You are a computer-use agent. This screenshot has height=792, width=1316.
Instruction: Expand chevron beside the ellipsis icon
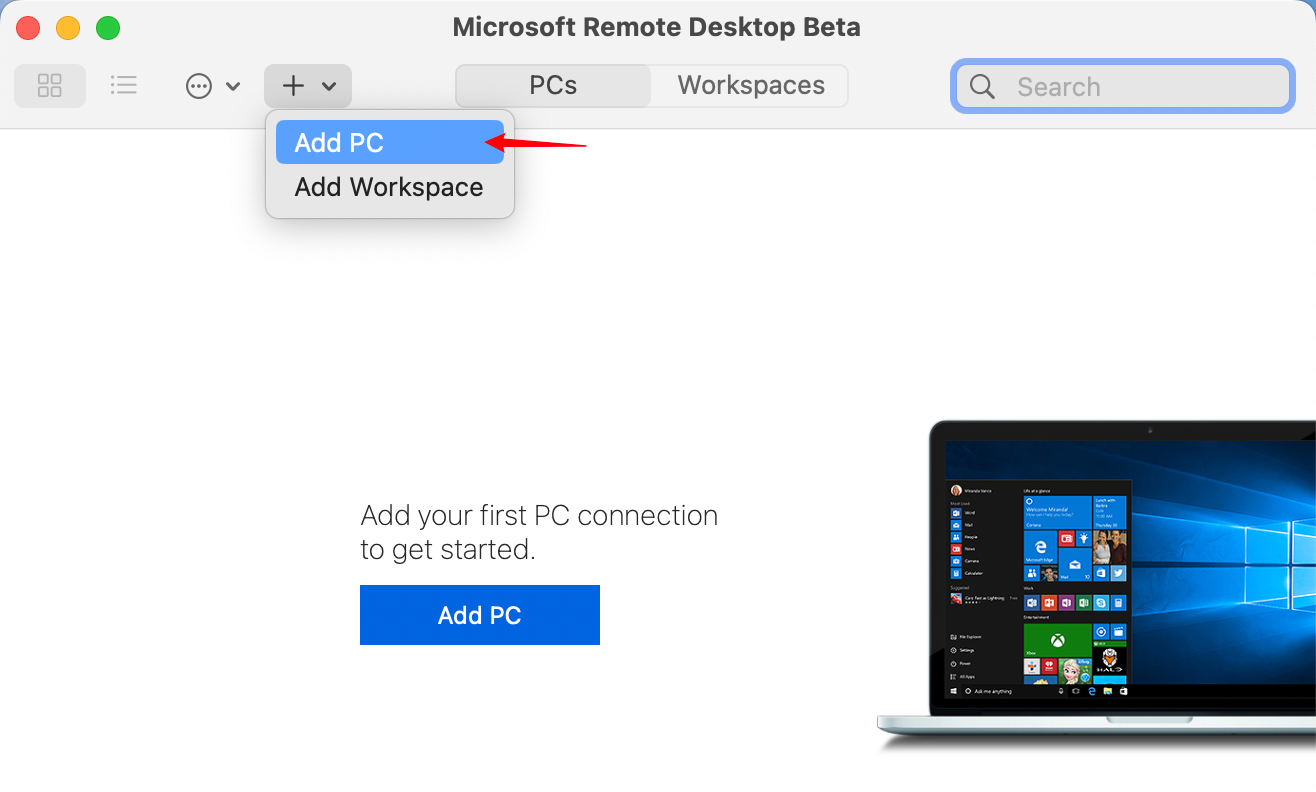tap(233, 87)
